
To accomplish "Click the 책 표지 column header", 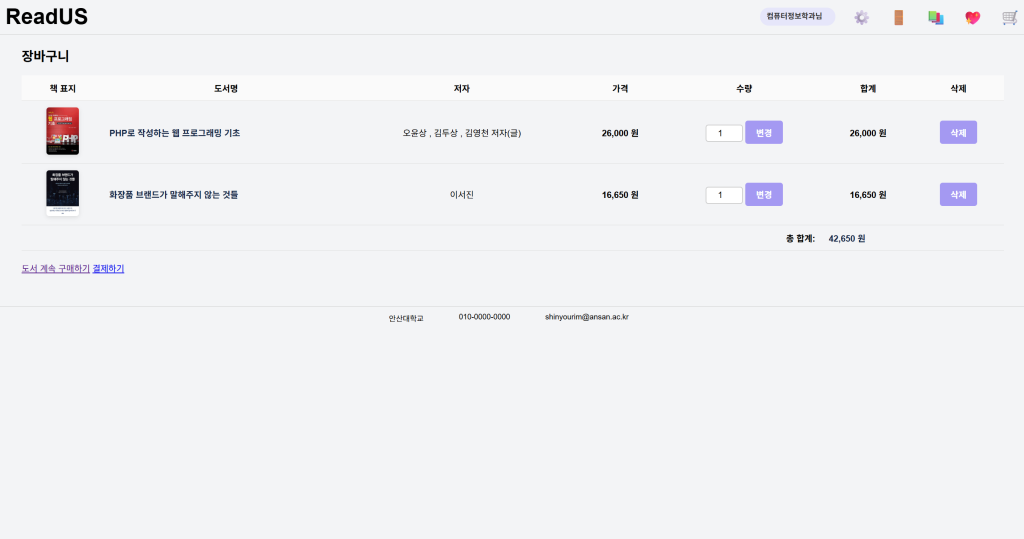I will pyautogui.click(x=63, y=88).
